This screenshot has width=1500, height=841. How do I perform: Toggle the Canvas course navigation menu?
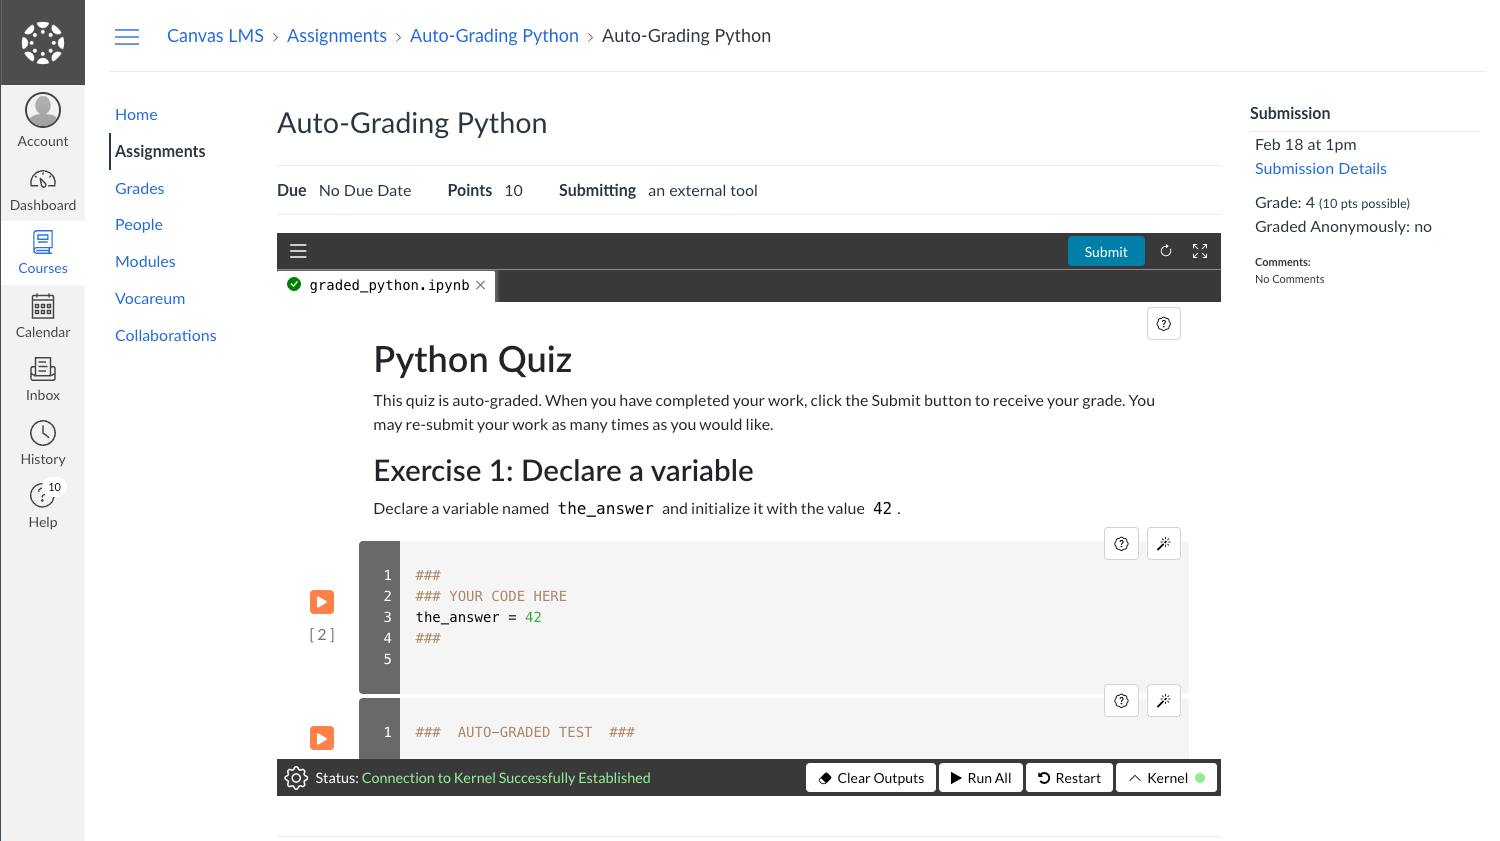point(127,37)
